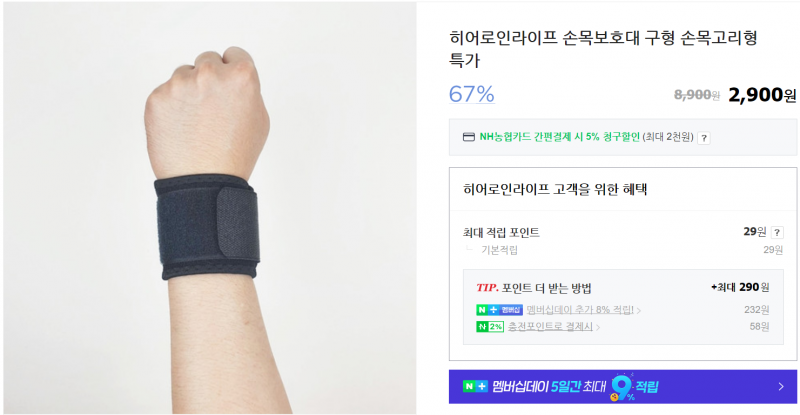Click the N+ logo on purple banner

click(x=475, y=386)
